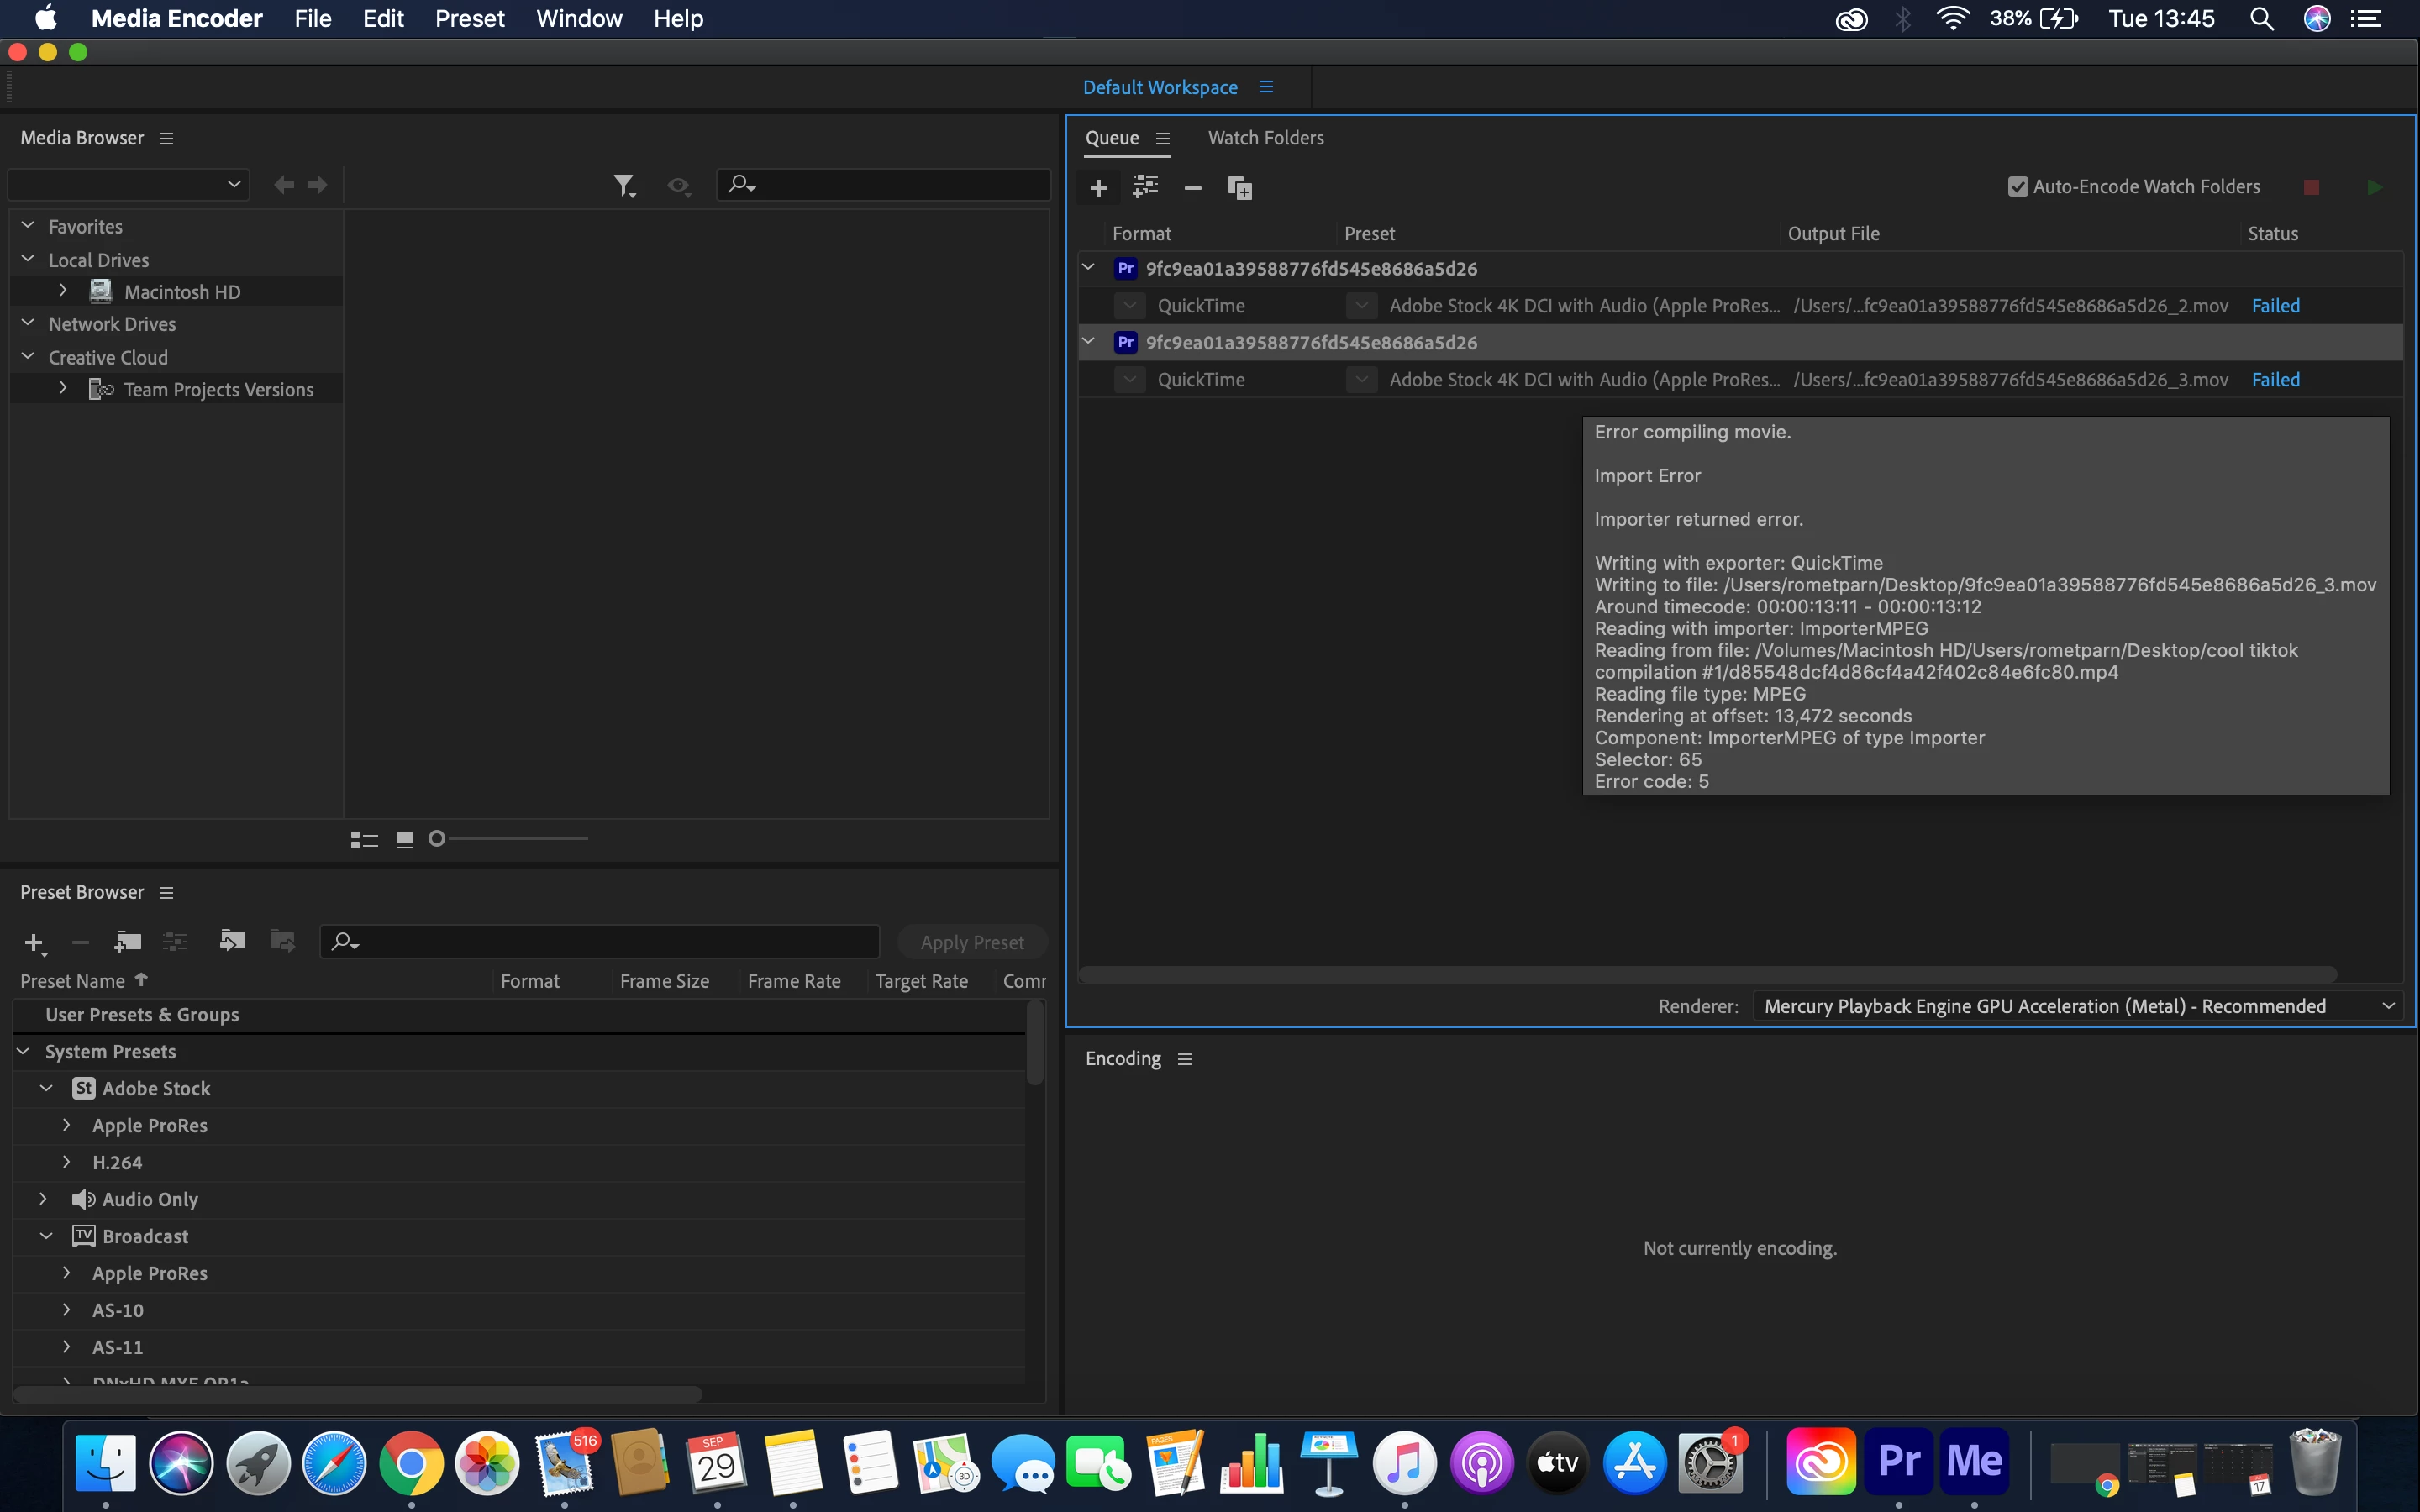Switch Media Browser to thumbnail view
This screenshot has width=2420, height=1512.
pyautogui.click(x=404, y=839)
